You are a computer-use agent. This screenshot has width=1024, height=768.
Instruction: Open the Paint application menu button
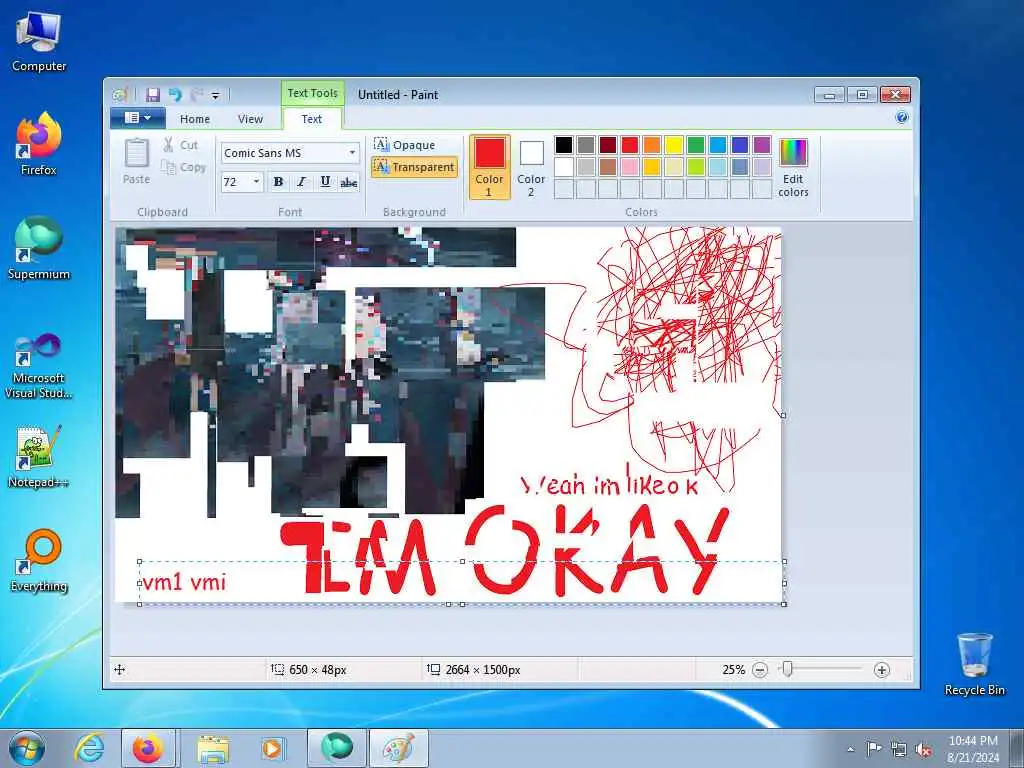pyautogui.click(x=137, y=118)
